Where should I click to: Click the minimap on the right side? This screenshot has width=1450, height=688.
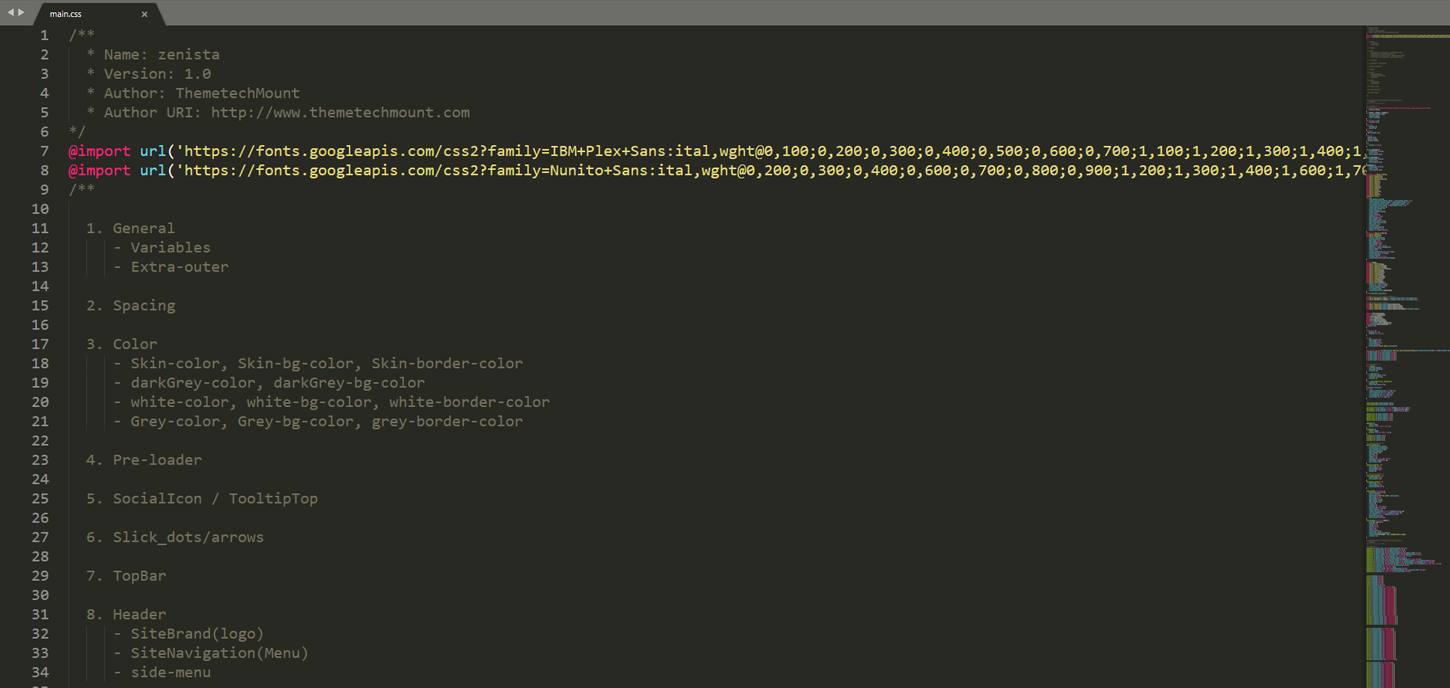1407,356
